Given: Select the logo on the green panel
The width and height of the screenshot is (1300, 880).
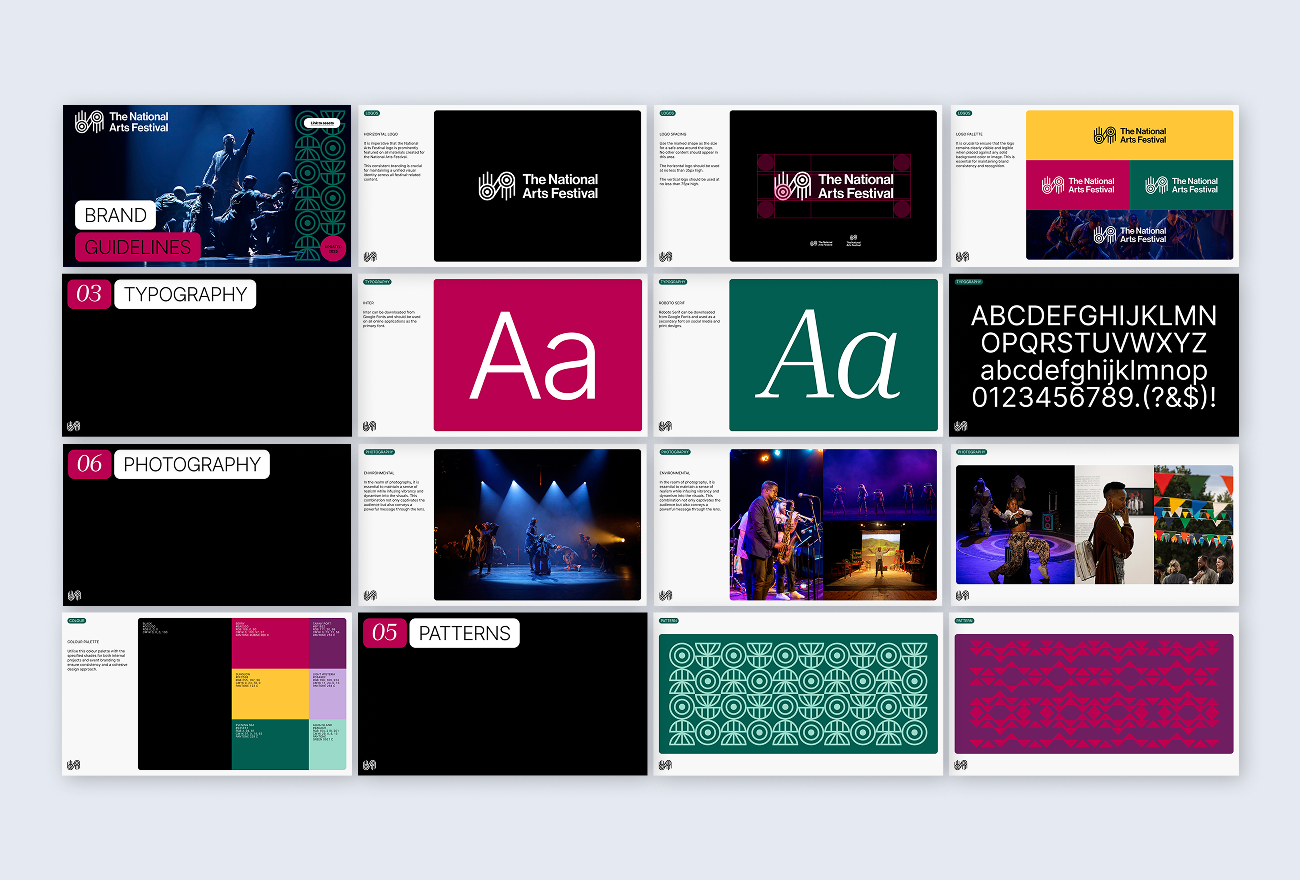Looking at the screenshot, I should coord(1182,185).
